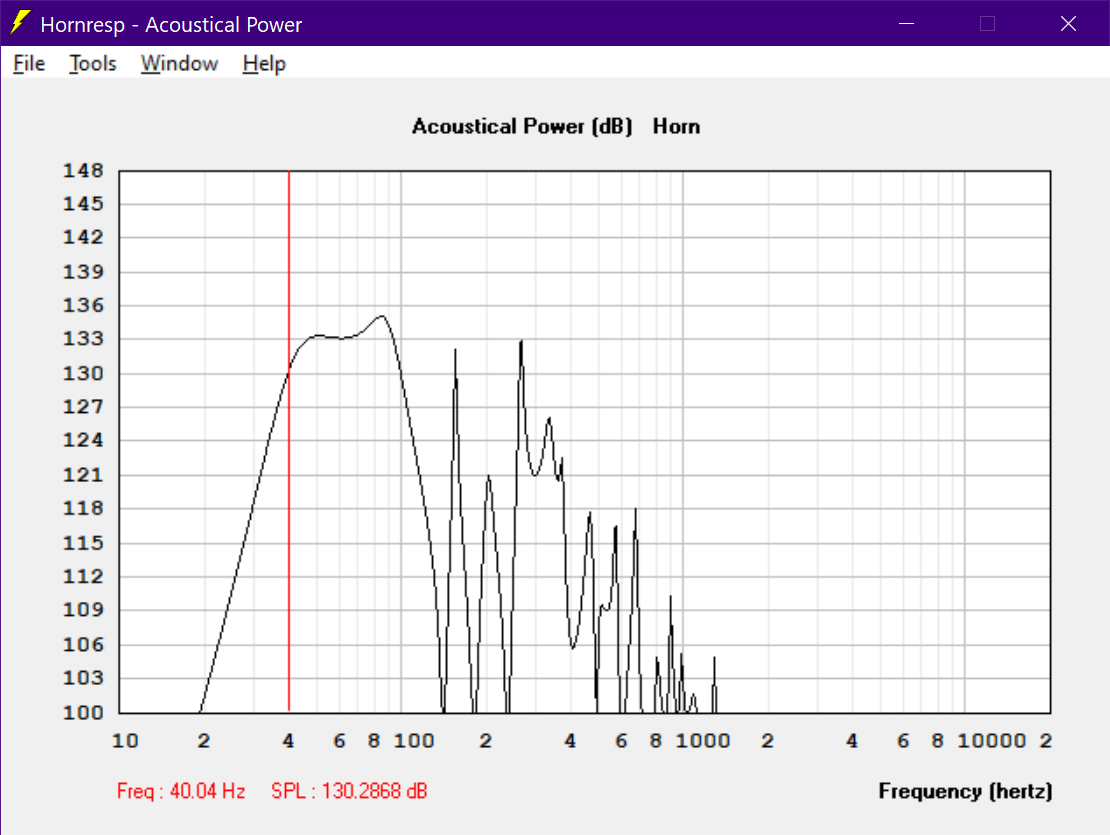Click the Frequency (hertz) axis label

click(x=965, y=791)
